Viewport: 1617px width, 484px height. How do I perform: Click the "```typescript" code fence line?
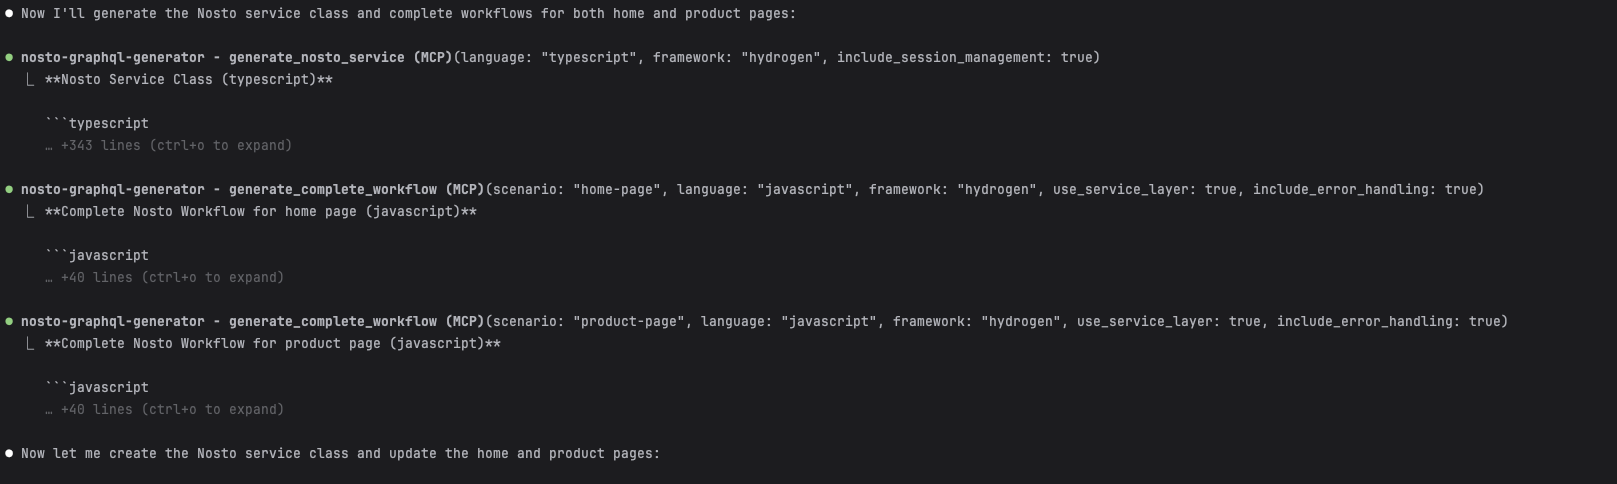click(97, 124)
